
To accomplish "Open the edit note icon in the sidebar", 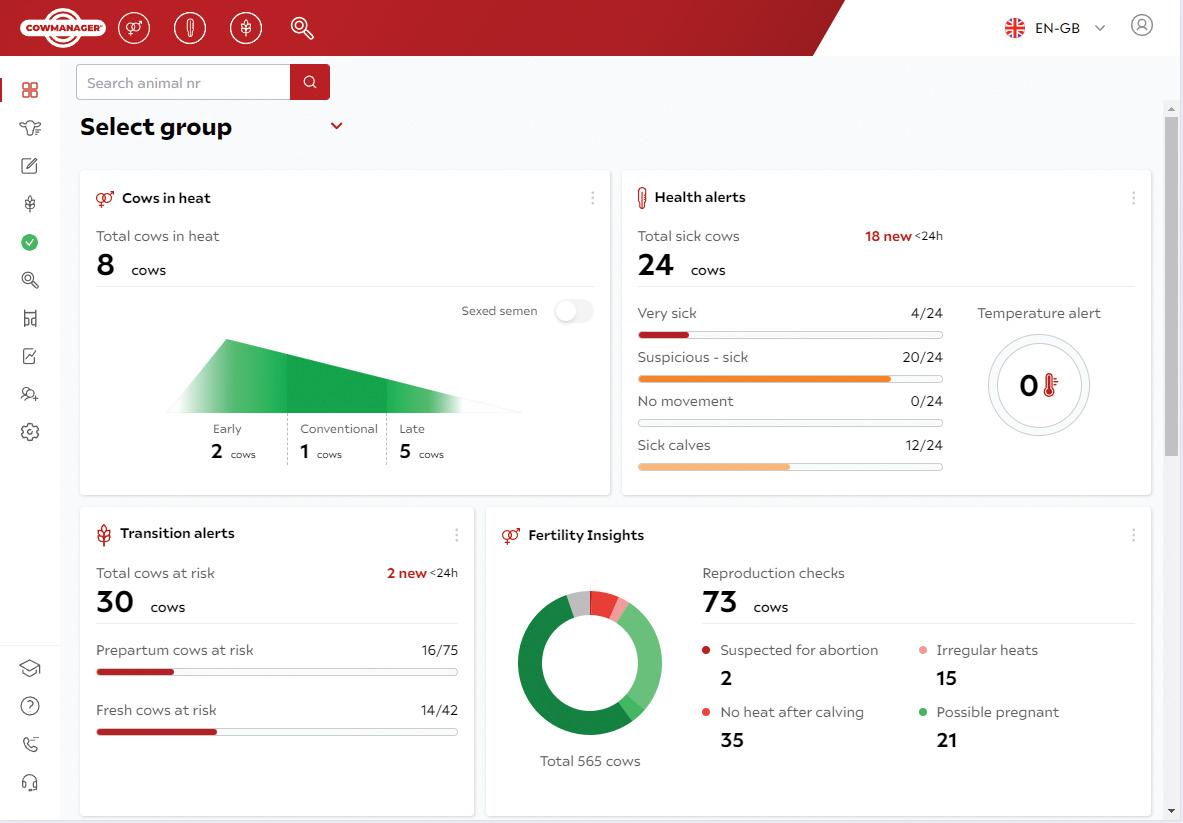I will tap(29, 166).
